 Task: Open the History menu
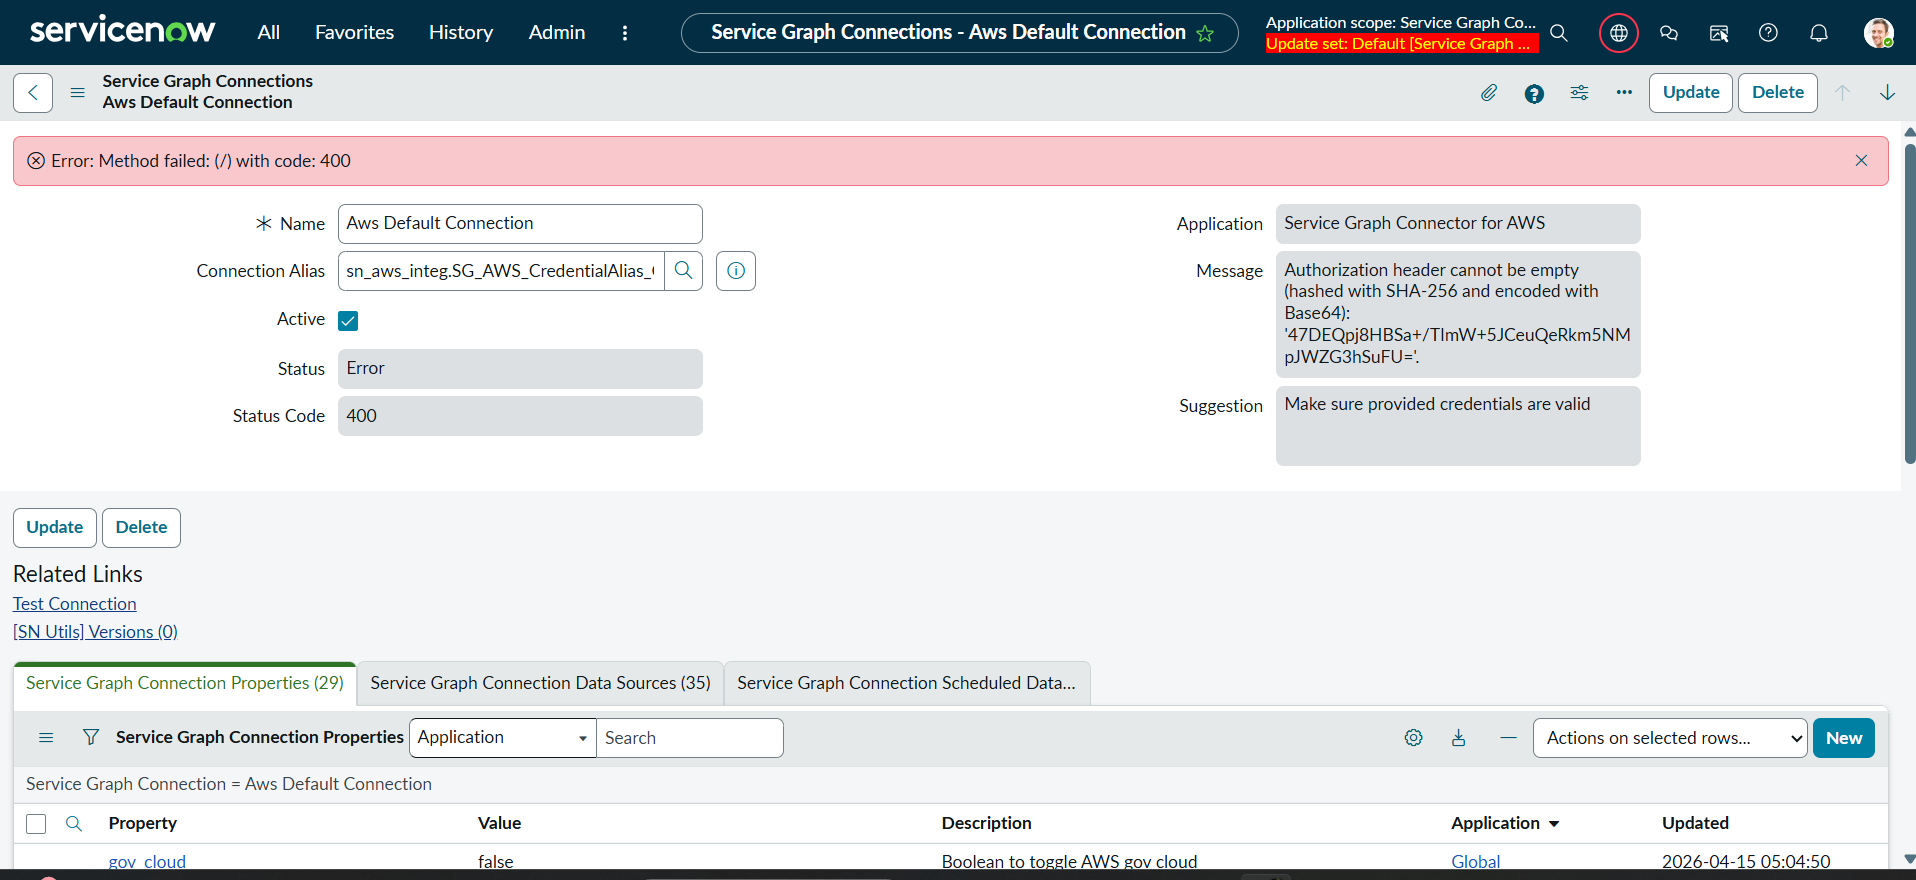coord(461,33)
